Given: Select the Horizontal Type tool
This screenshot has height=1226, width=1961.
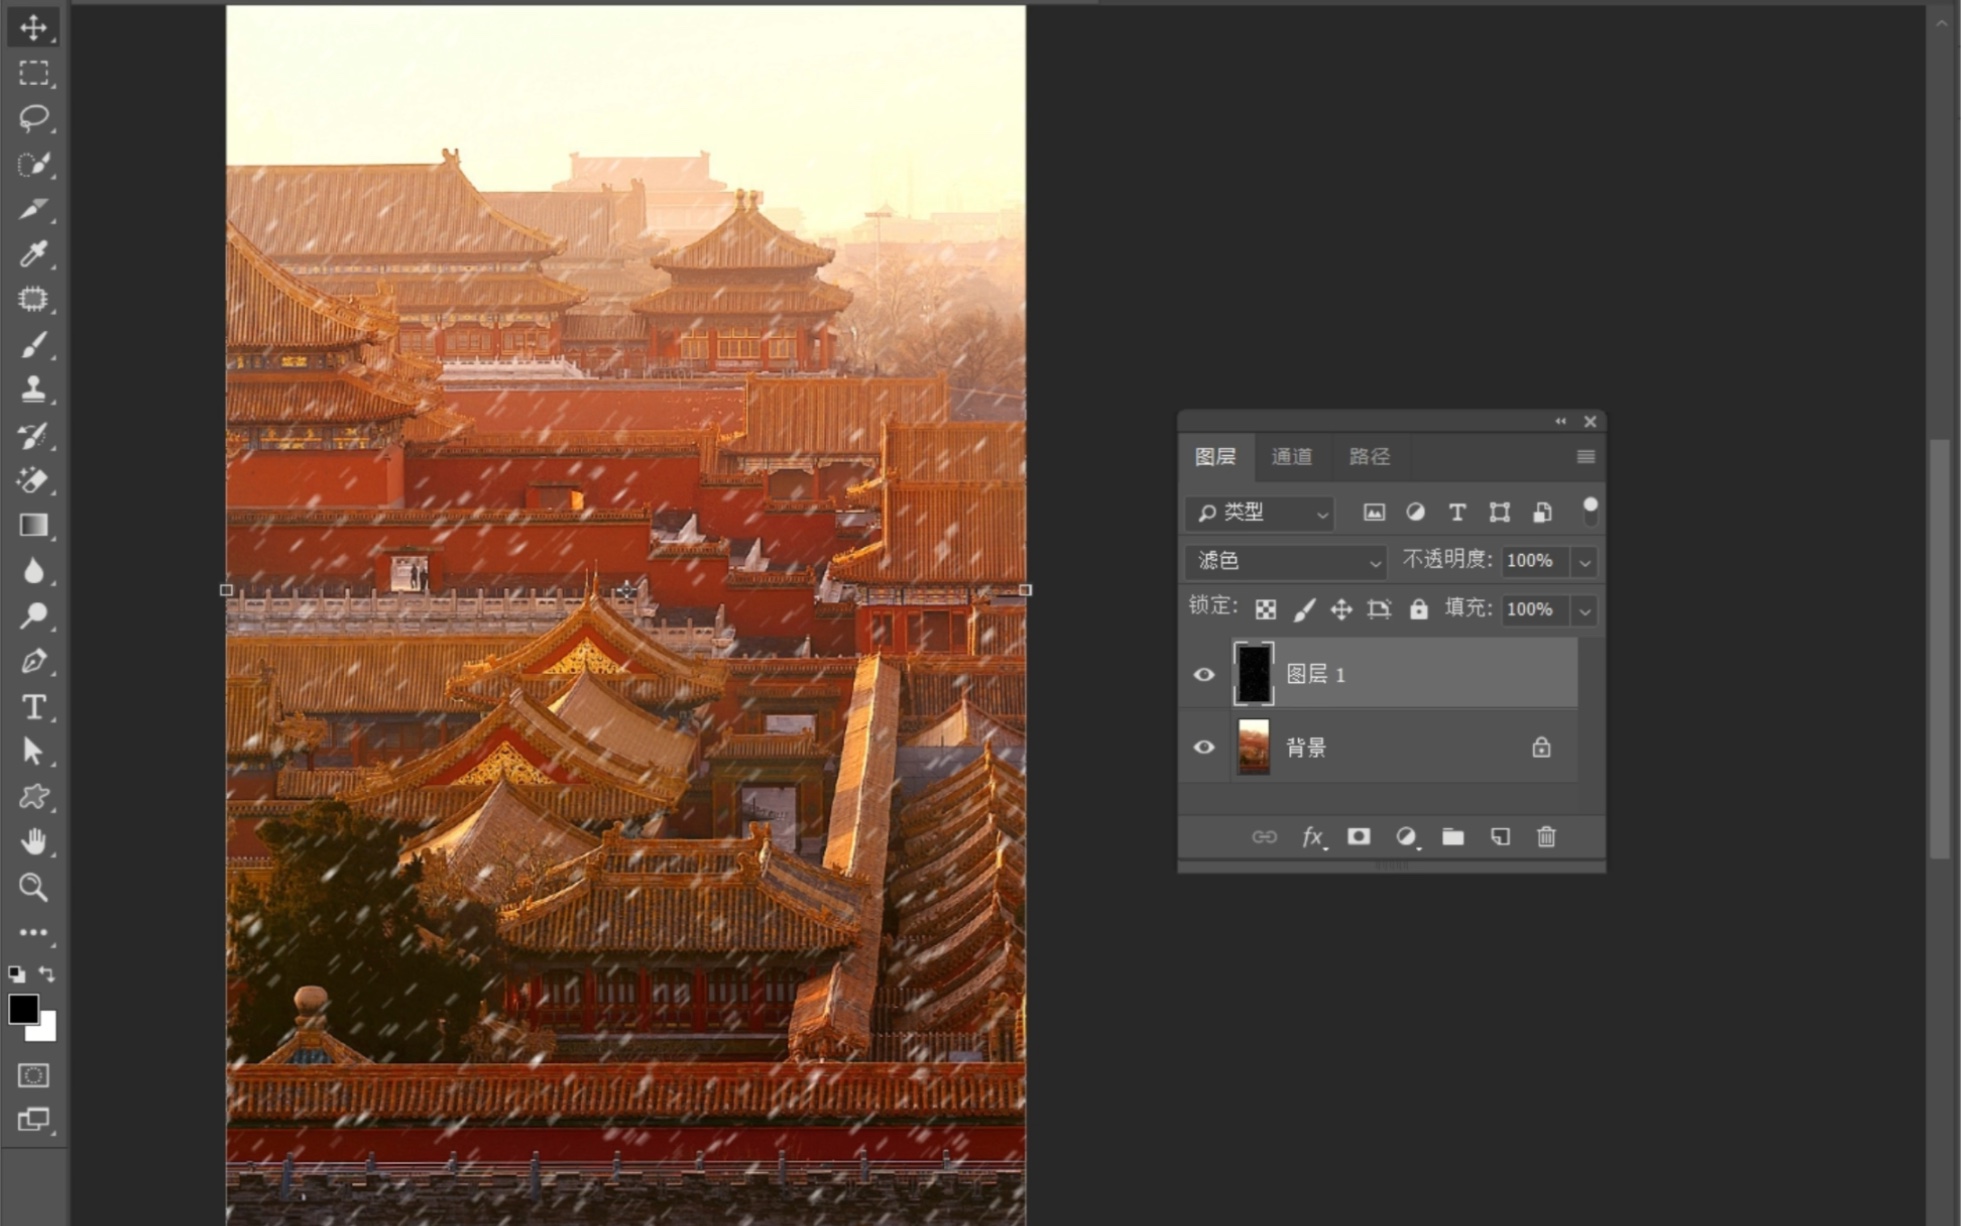Looking at the screenshot, I should [33, 707].
